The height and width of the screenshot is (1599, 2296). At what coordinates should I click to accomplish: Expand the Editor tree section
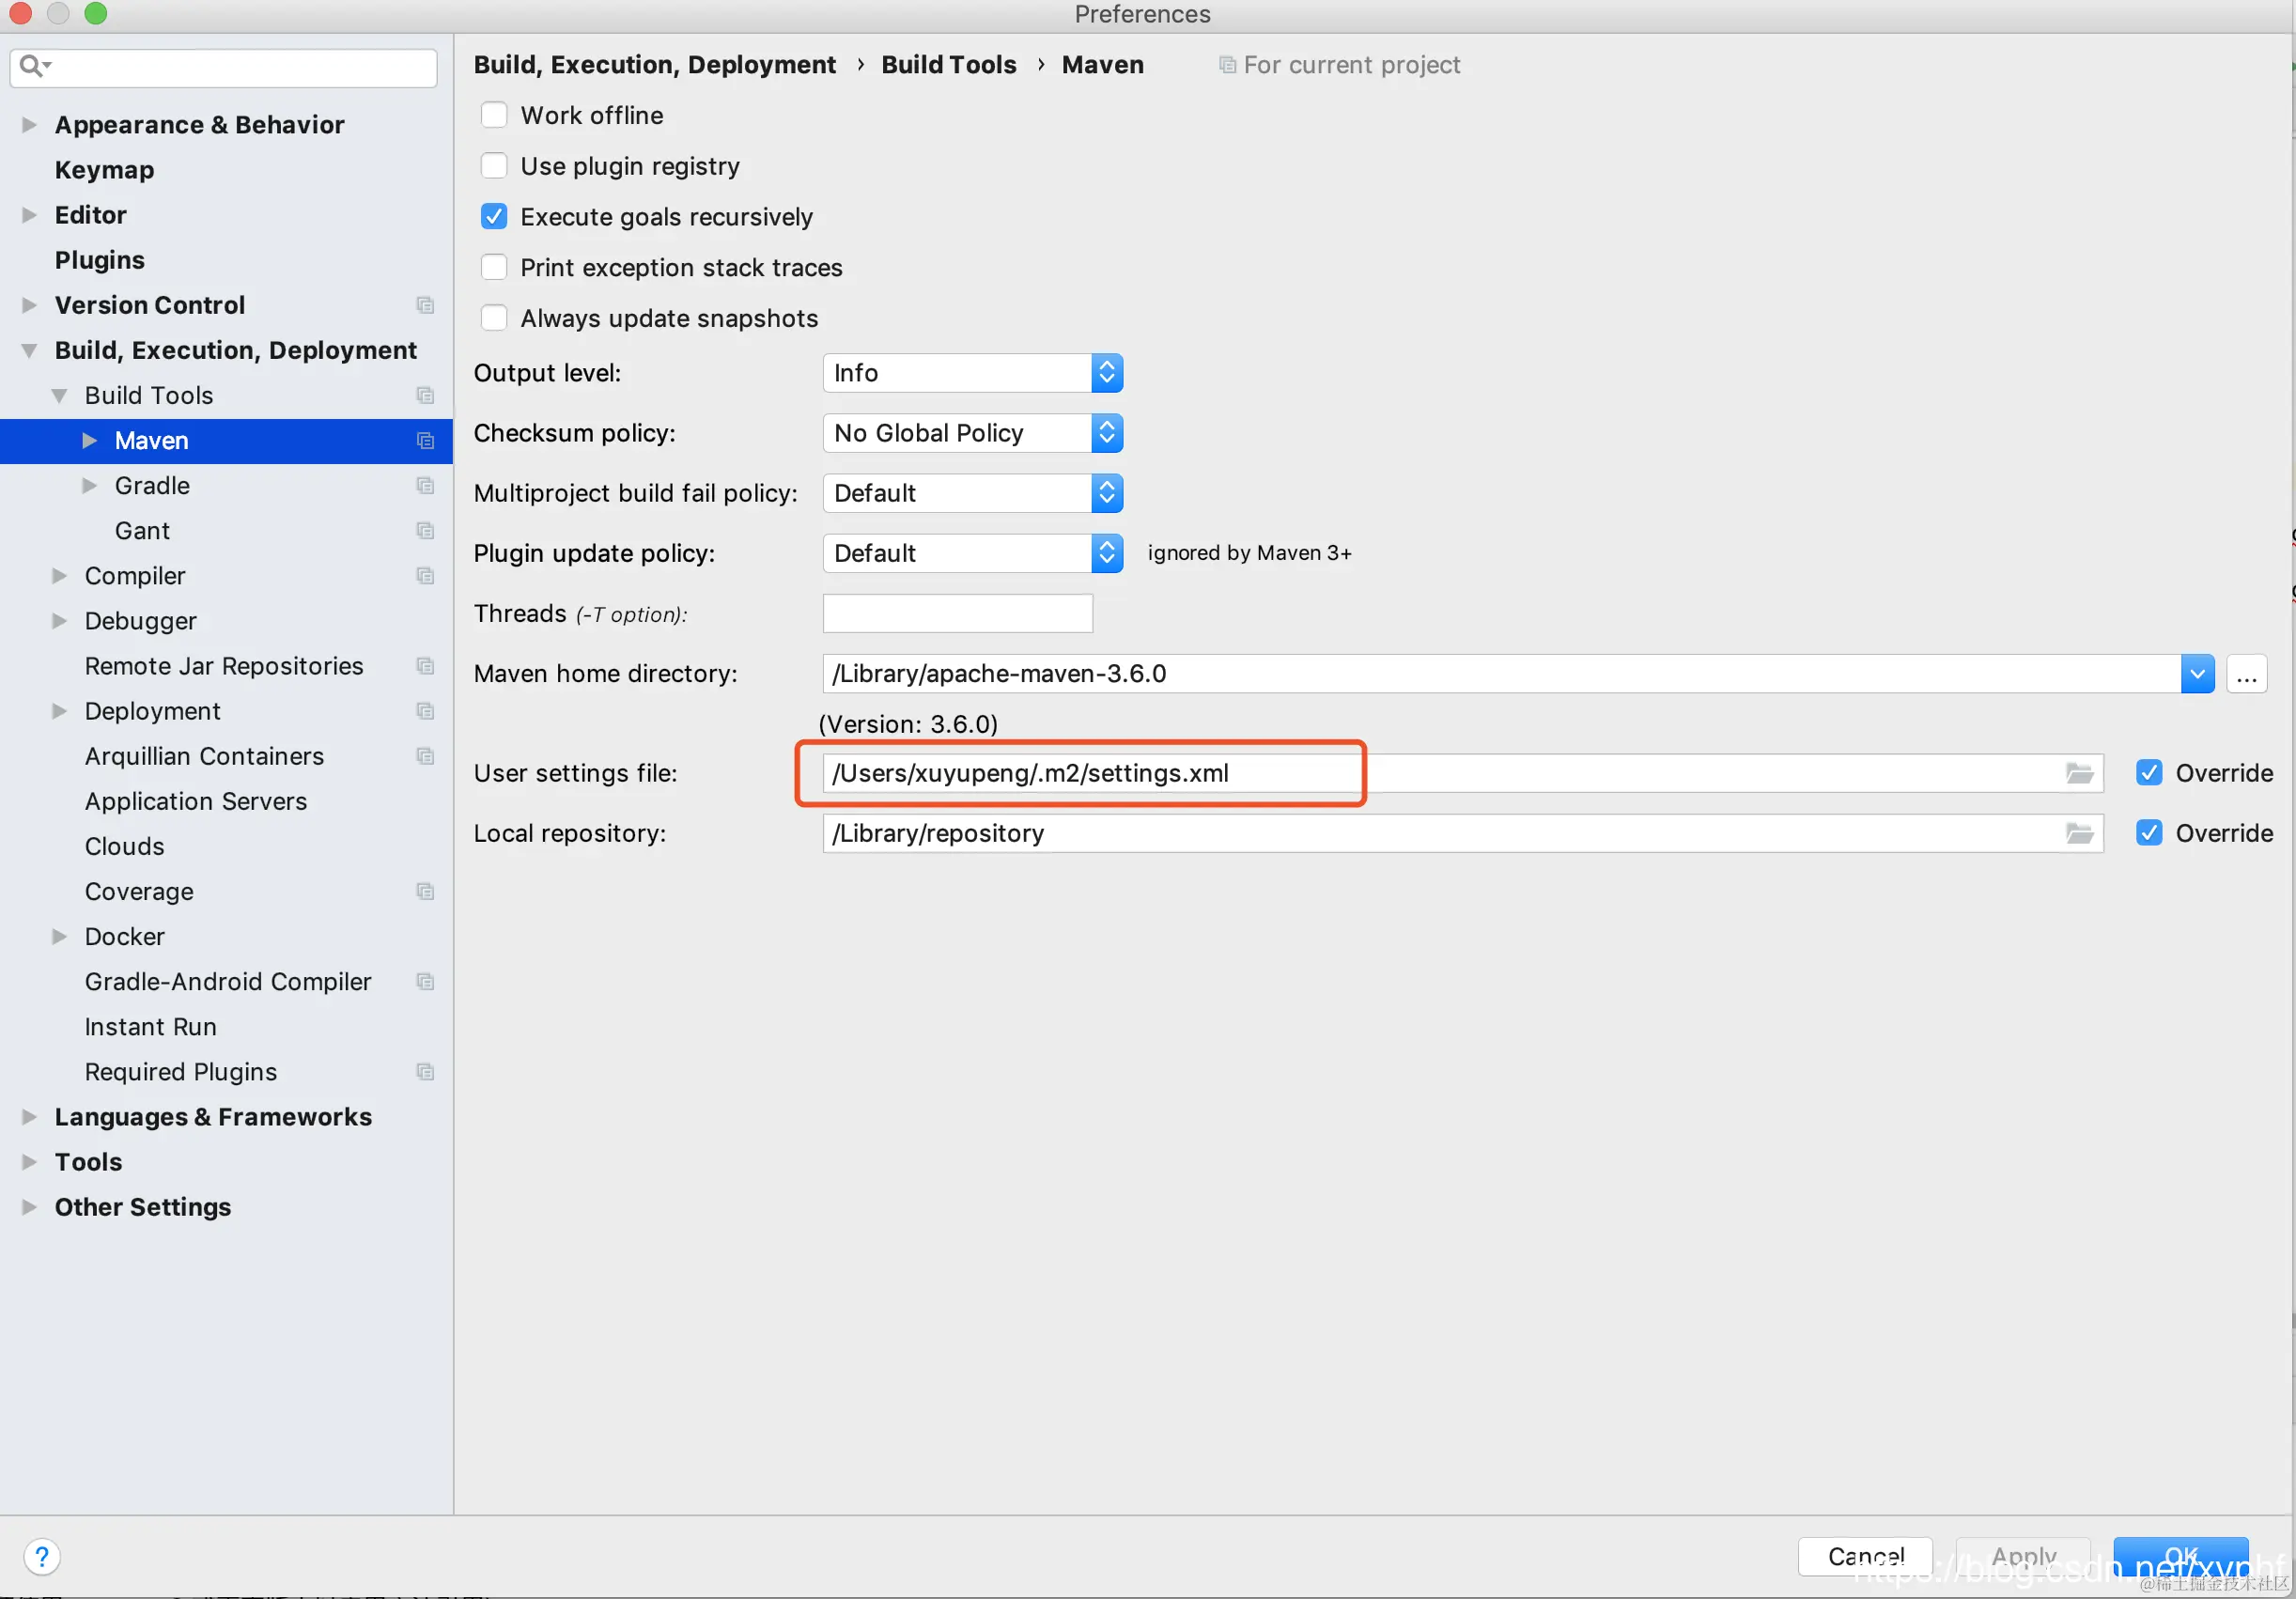pos(29,215)
